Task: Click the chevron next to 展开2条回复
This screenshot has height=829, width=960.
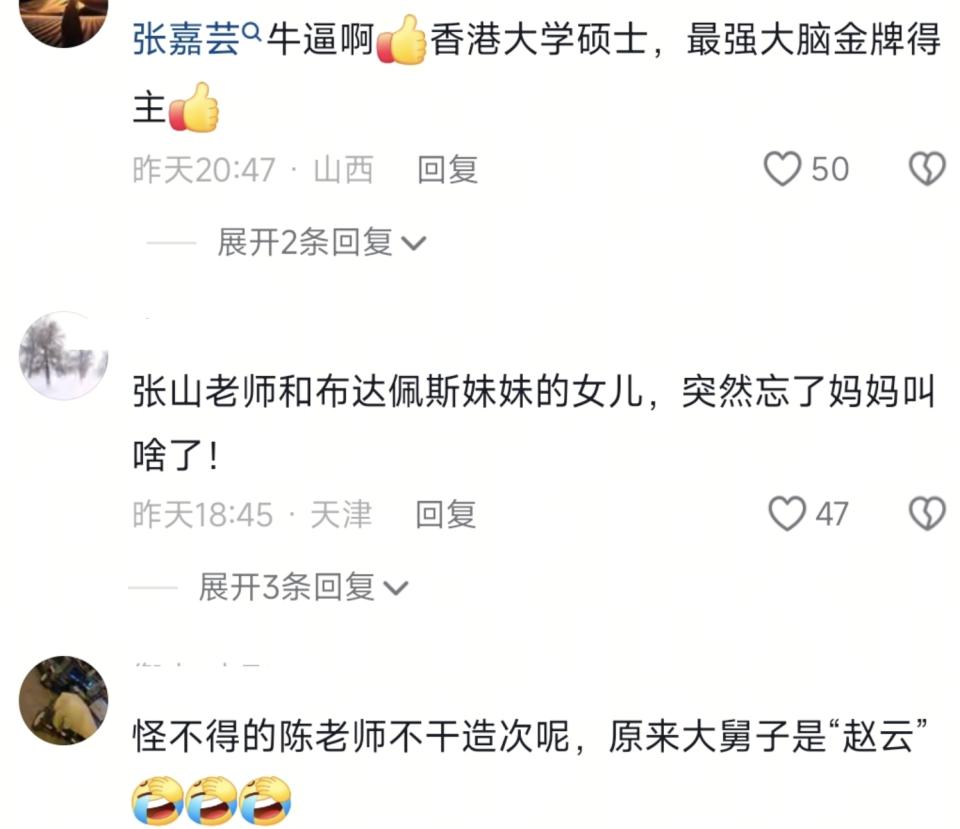Action: [x=413, y=244]
